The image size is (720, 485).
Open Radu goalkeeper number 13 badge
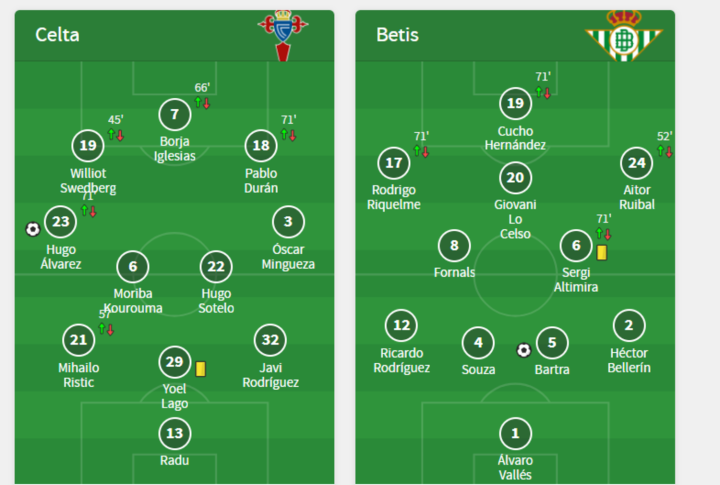tap(174, 433)
